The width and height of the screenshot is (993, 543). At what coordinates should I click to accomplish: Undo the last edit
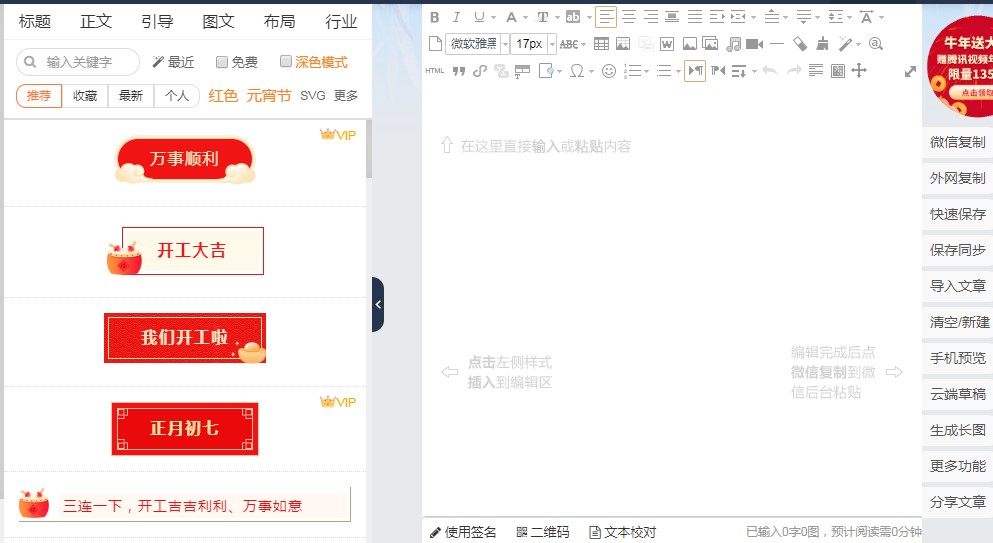[769, 70]
